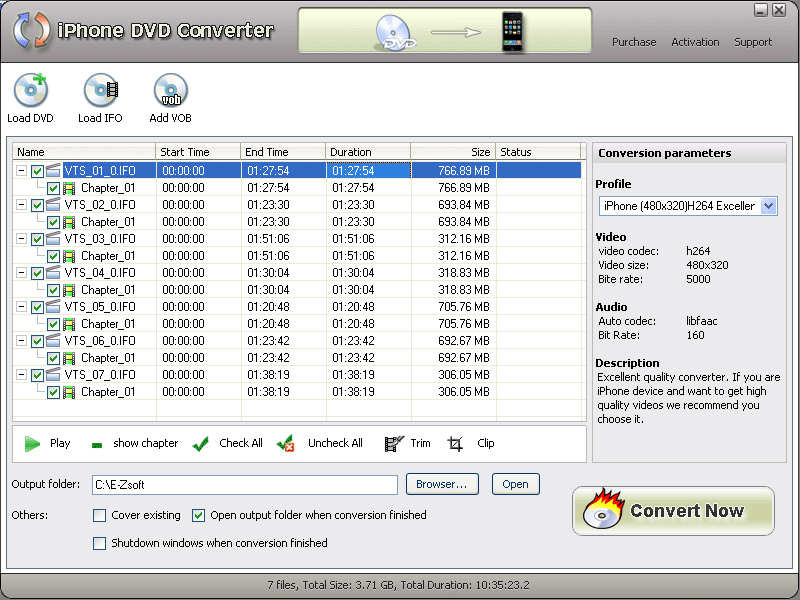Image resolution: width=800 pixels, height=600 pixels.
Task: Click the 01:51:06 duration of VTS_03_0.IFO
Action: tap(353, 239)
